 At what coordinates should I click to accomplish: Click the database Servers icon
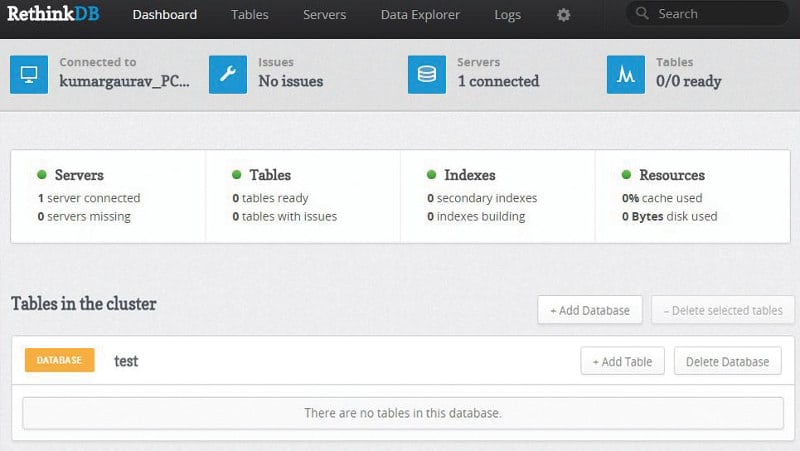tap(427, 74)
